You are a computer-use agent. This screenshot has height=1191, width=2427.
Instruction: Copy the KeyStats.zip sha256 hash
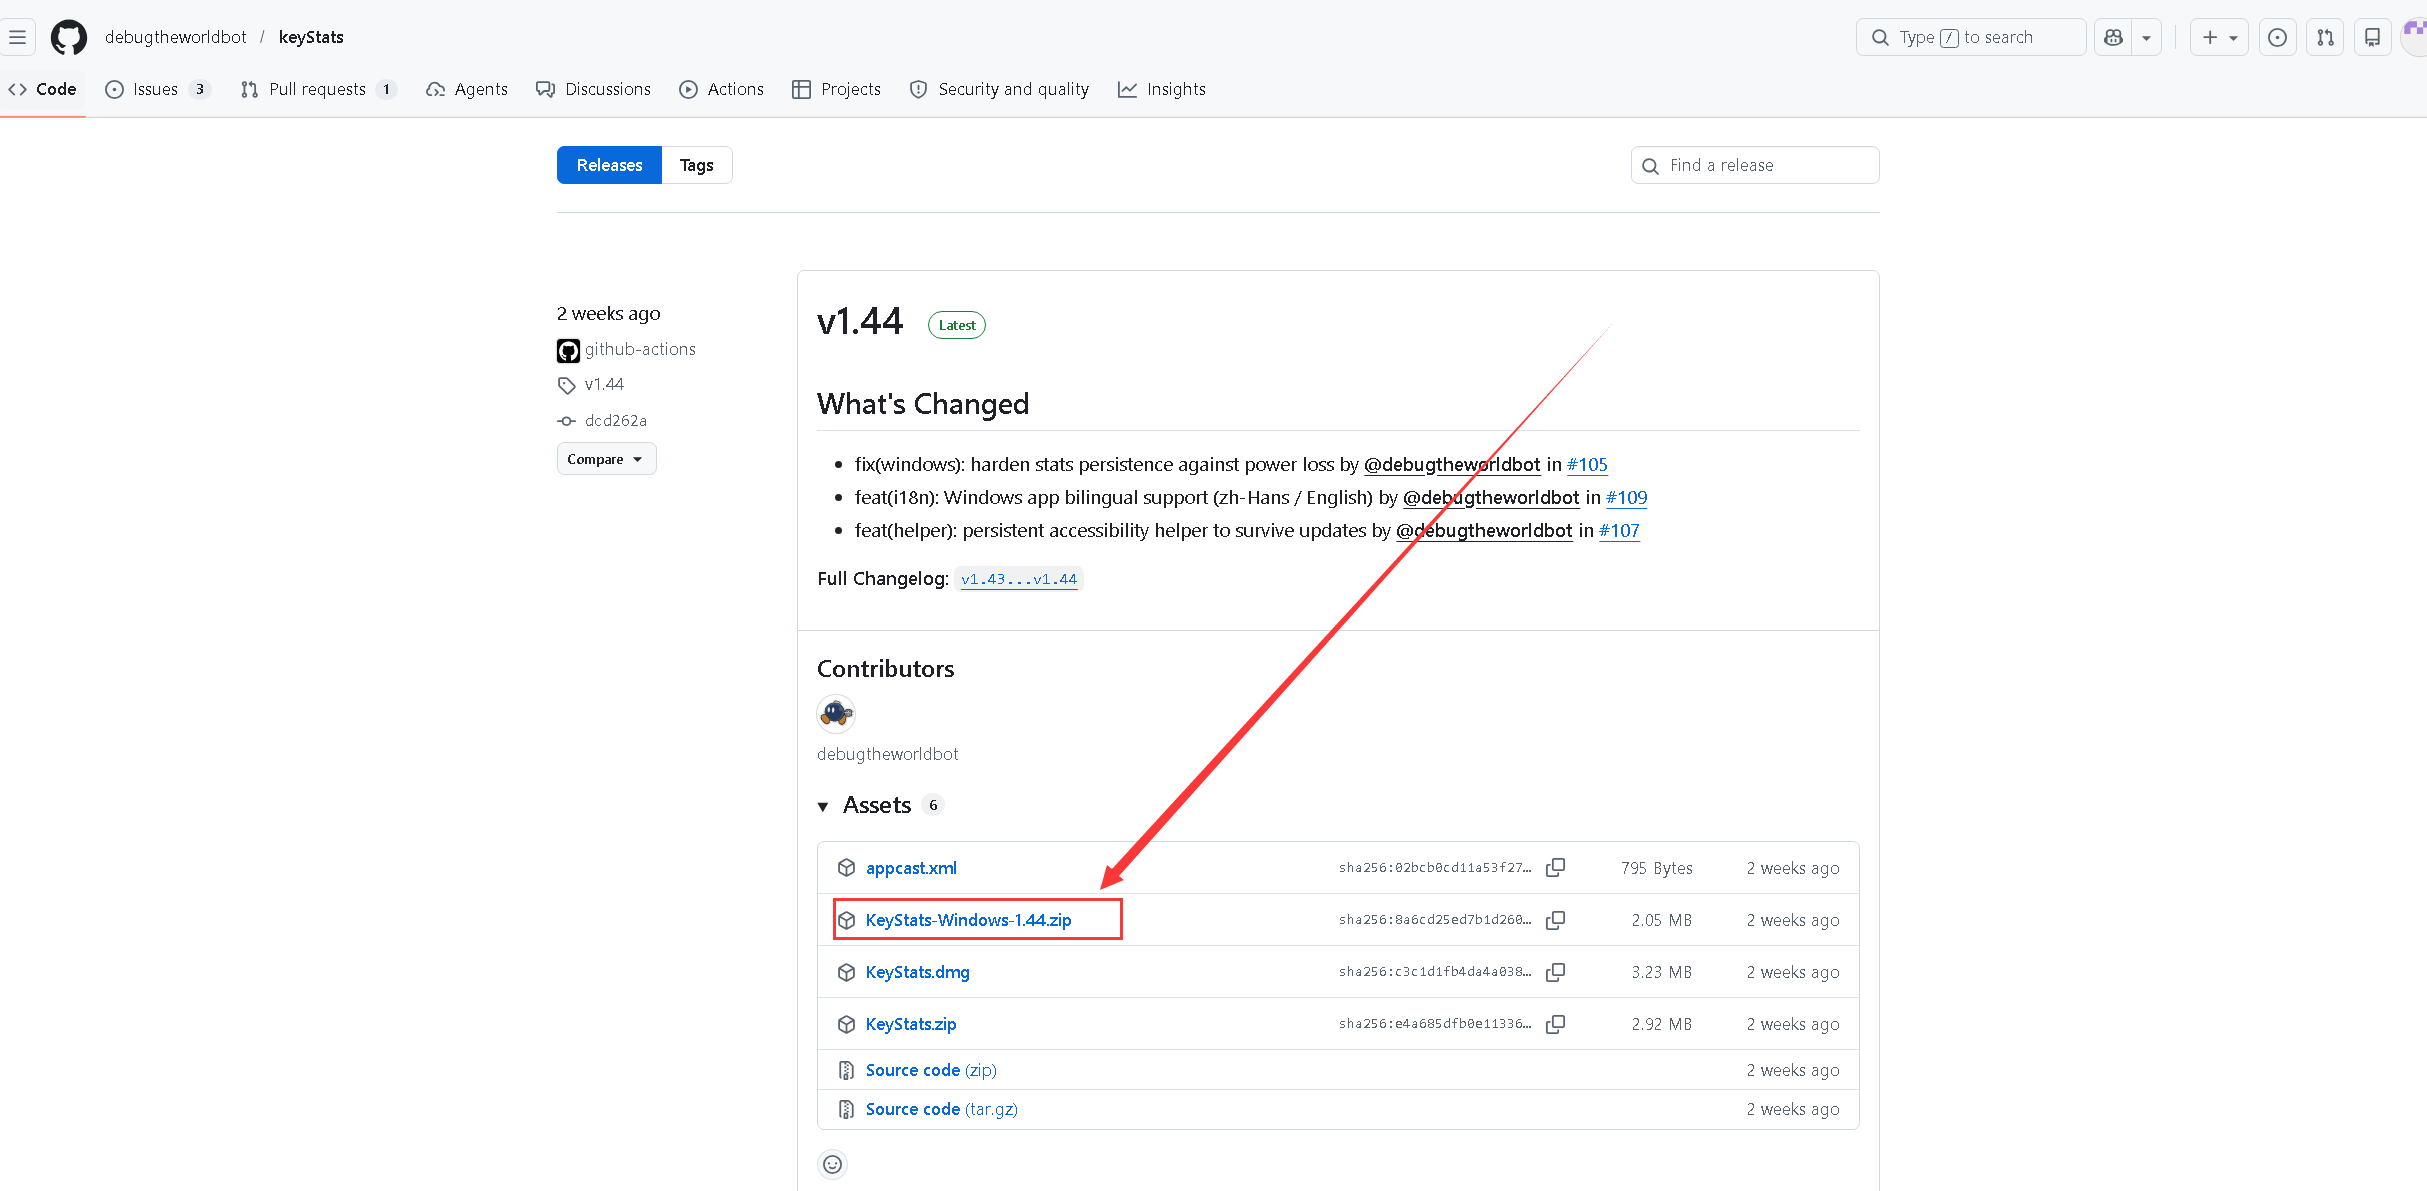pyautogui.click(x=1555, y=1024)
